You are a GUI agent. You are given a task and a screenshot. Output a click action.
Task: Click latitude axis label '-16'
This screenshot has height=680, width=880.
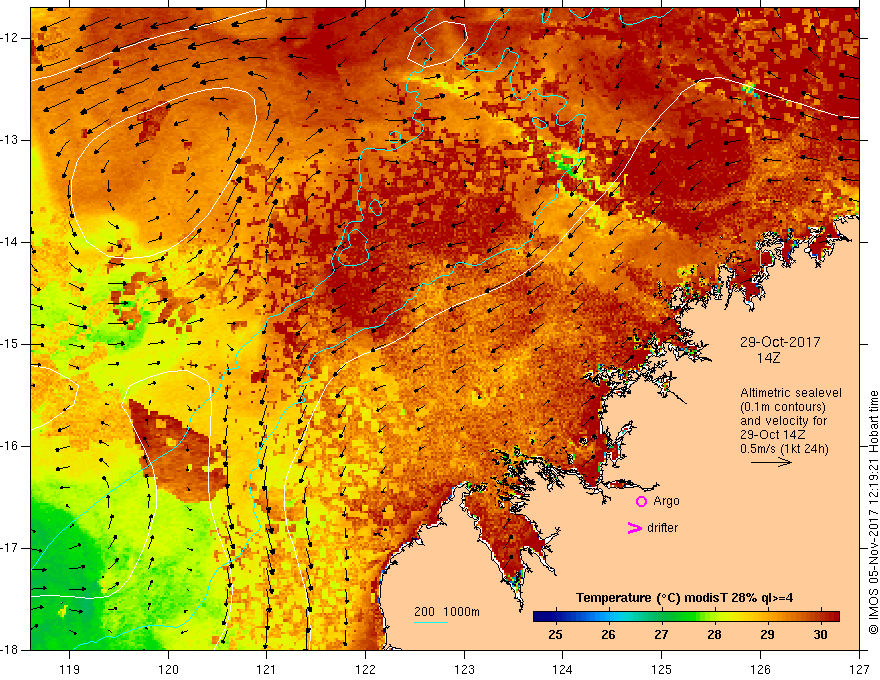11,446
